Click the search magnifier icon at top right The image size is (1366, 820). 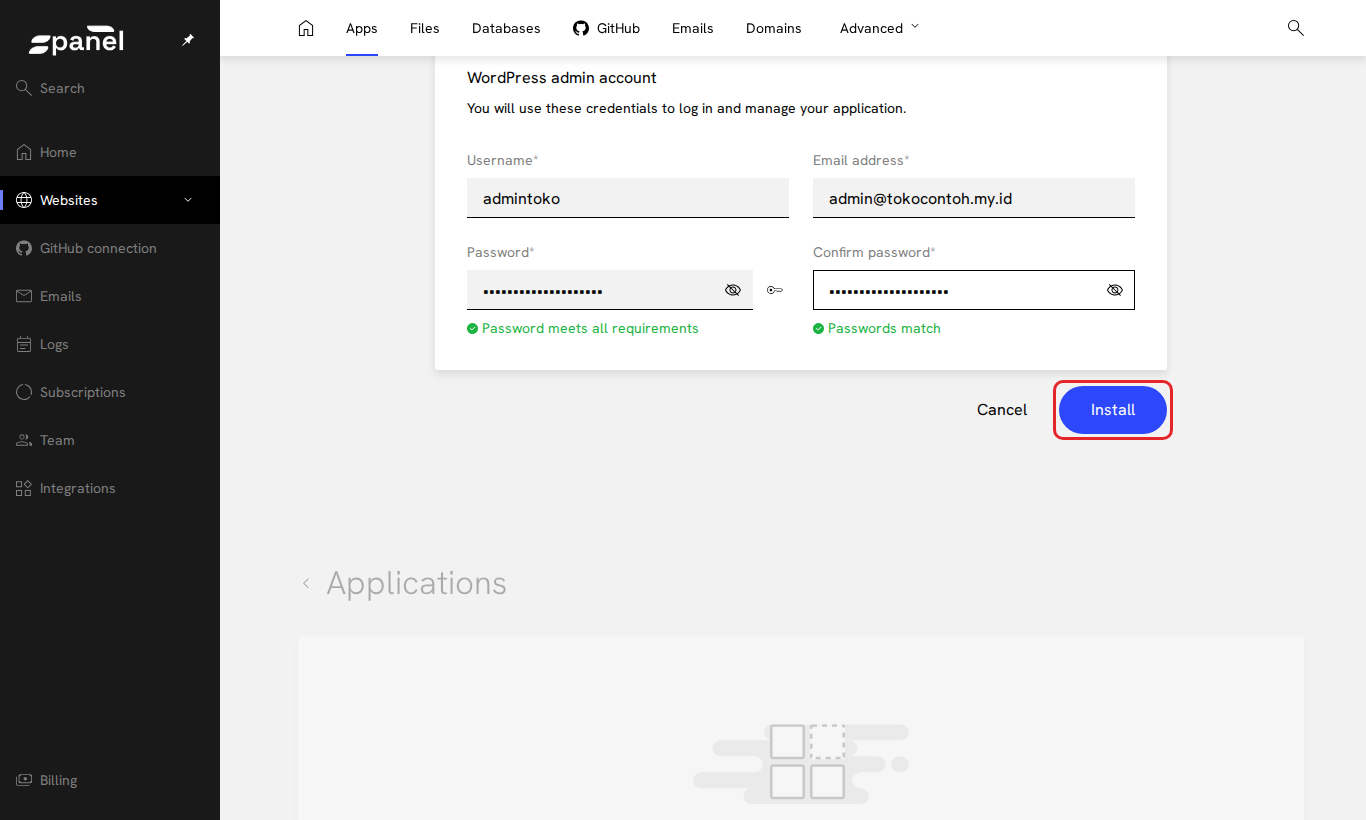tap(1295, 28)
